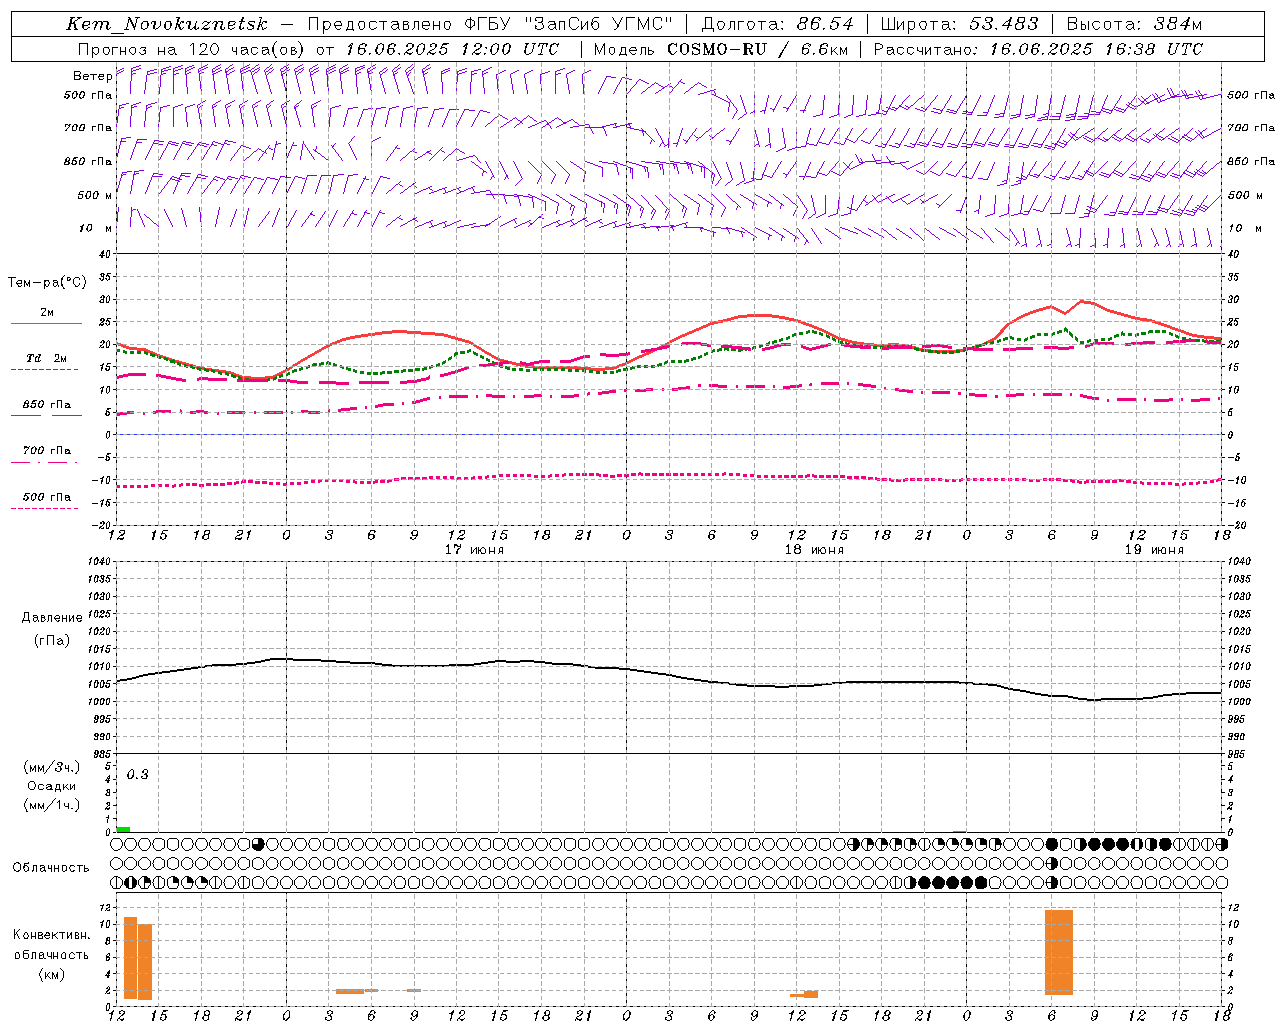Select the '16.06.2025 12:00 UTC' start time
The image size is (1280, 1024).
(452, 49)
